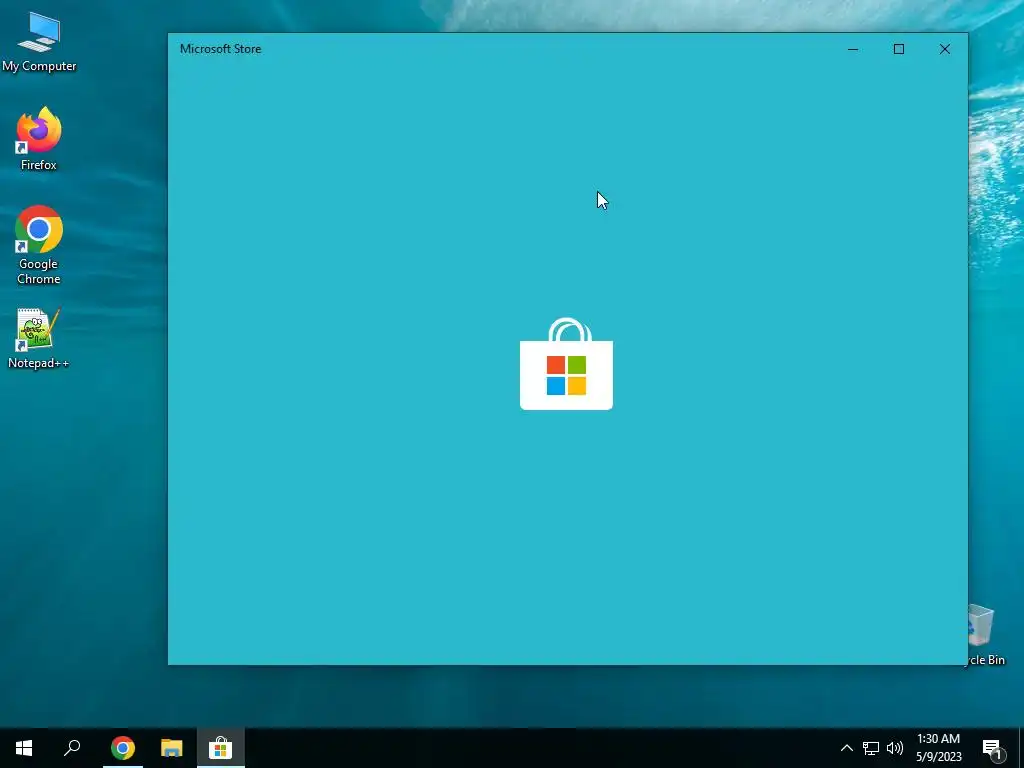Show hidden system tray icons
1024x768 pixels.
pos(846,748)
